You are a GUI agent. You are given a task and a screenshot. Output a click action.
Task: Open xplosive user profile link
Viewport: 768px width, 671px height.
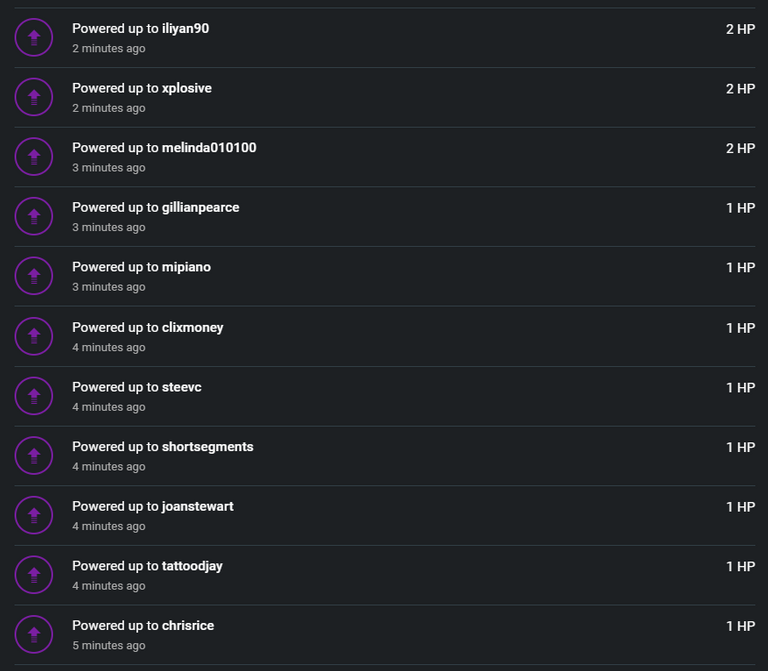click(x=187, y=89)
